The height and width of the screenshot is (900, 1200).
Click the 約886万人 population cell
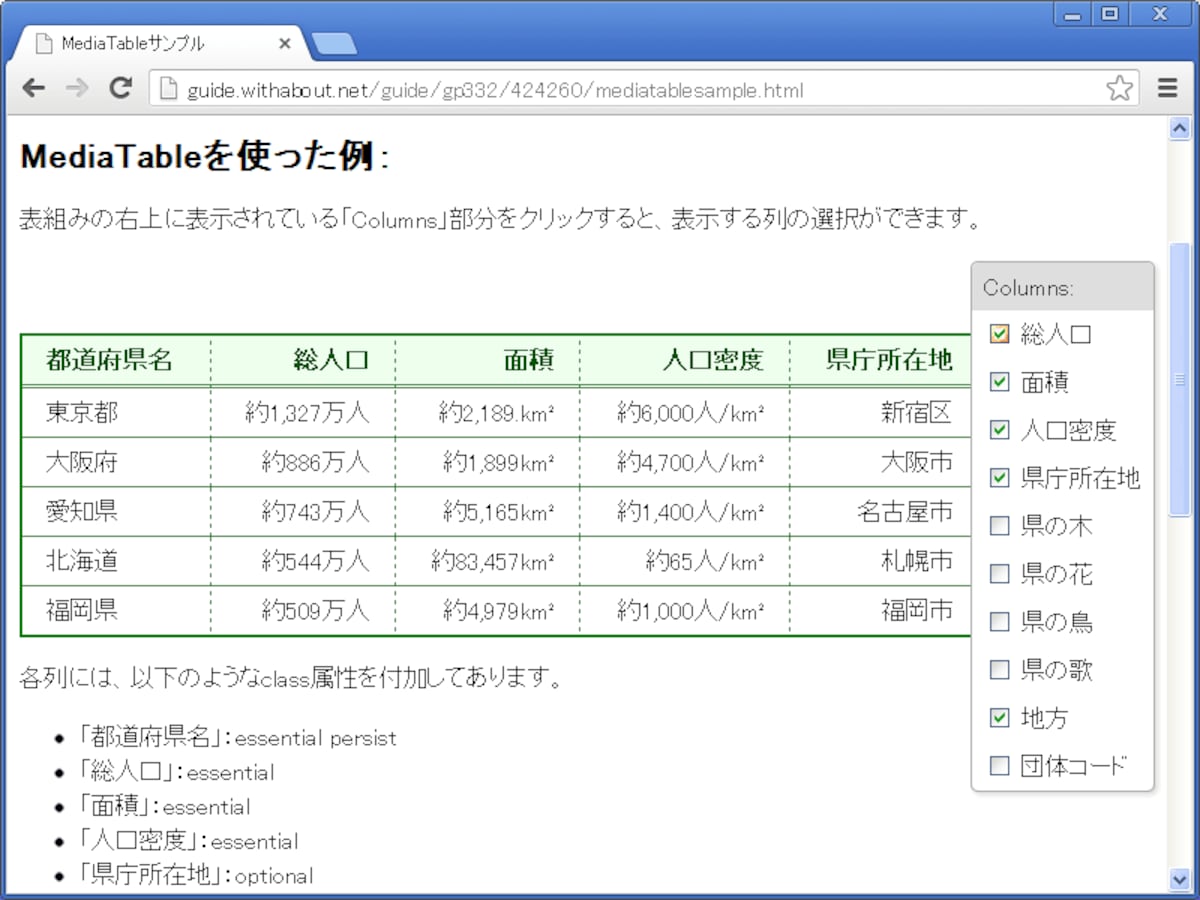(303, 462)
